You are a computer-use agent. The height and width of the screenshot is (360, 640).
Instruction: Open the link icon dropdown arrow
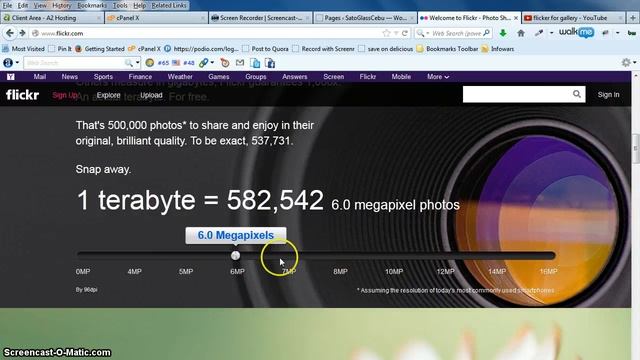coord(212,63)
